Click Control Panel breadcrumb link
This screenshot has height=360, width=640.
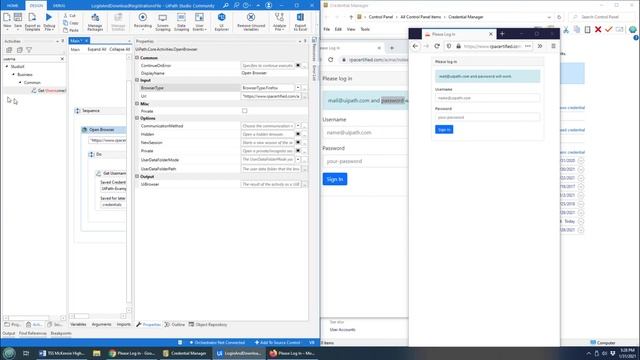click(x=380, y=17)
